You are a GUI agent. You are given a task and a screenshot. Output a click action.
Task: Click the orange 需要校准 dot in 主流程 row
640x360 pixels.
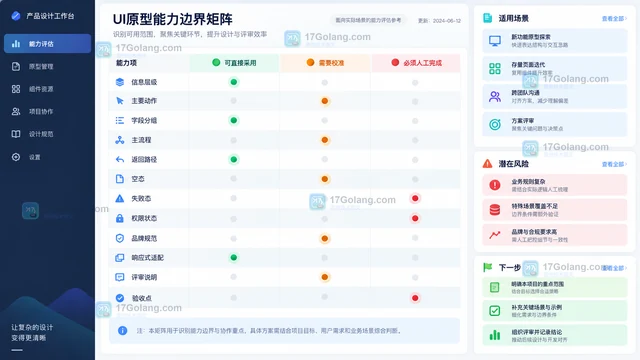click(x=324, y=140)
